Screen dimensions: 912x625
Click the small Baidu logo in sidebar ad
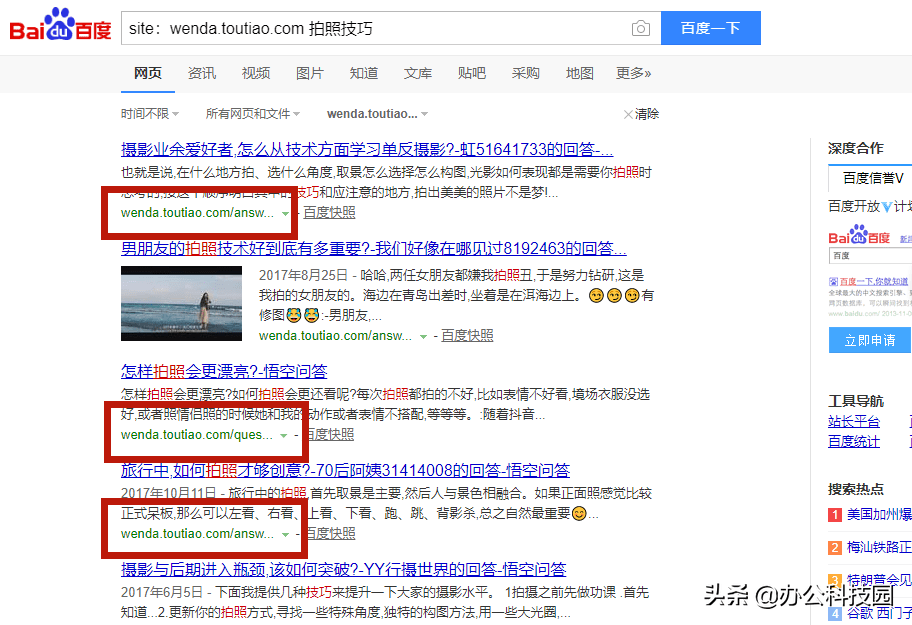click(859, 235)
